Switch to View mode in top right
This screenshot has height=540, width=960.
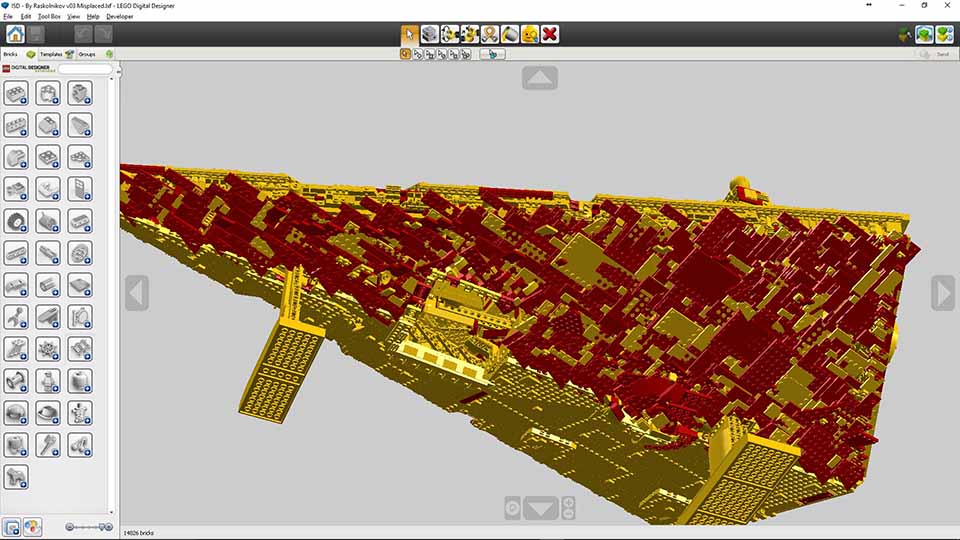[x=924, y=34]
